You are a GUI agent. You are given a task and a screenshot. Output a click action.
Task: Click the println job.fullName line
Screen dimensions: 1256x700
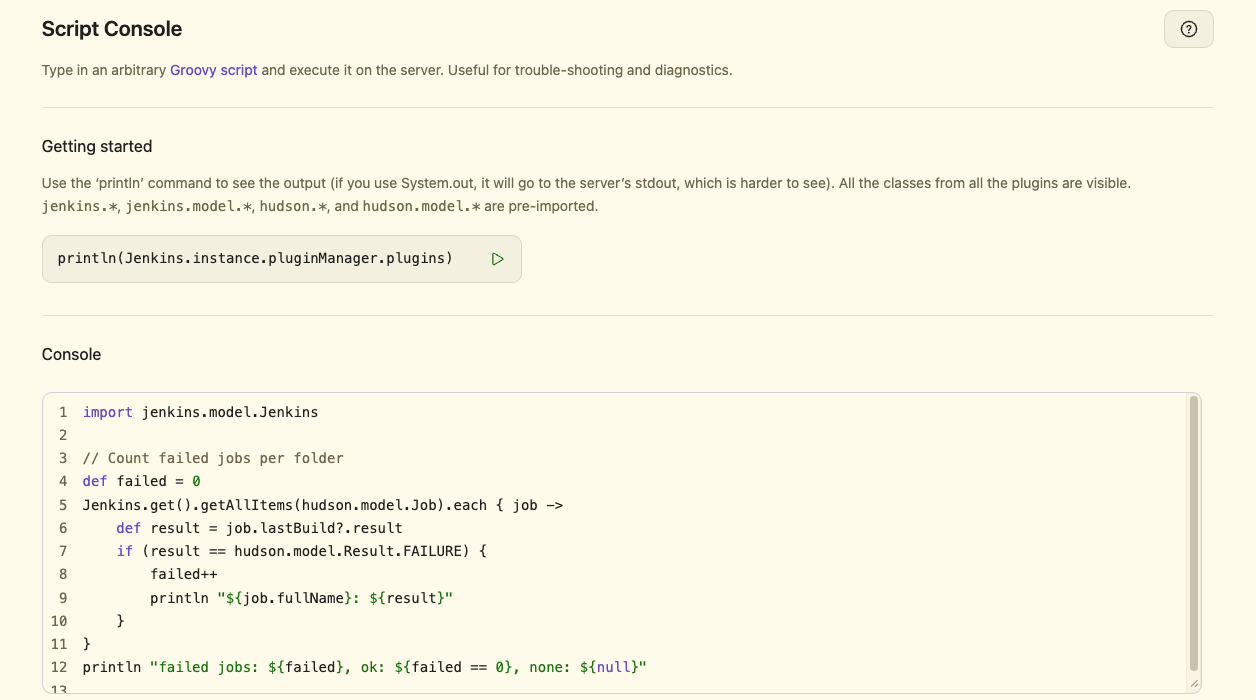[302, 598]
